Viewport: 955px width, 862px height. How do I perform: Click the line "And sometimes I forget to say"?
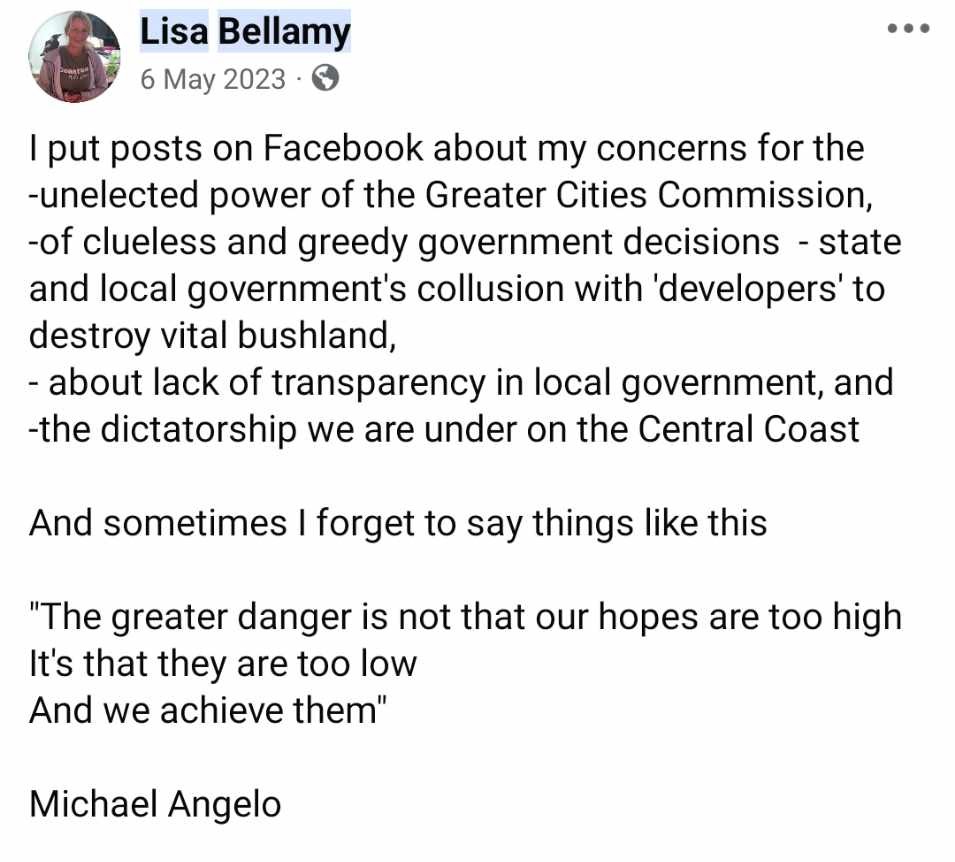pyautogui.click(x=397, y=522)
